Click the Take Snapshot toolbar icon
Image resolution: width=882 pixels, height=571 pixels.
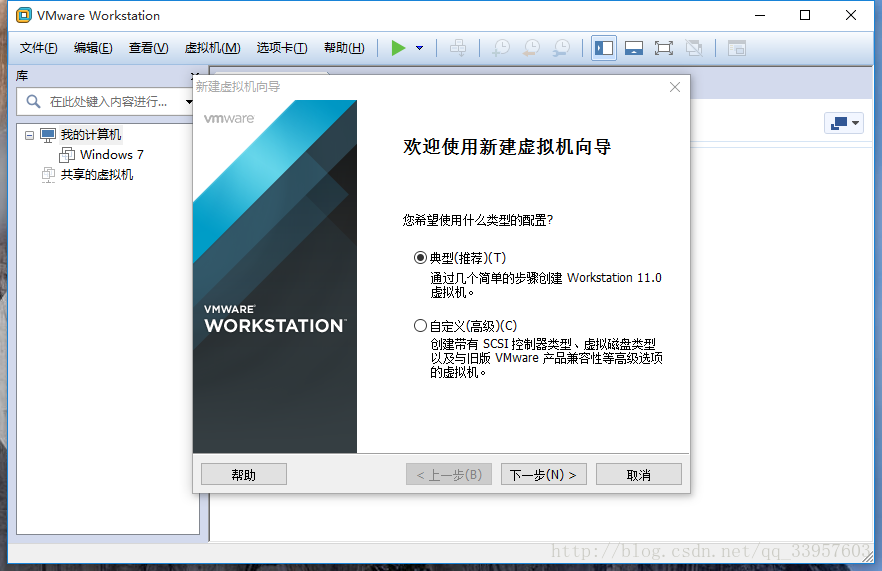[x=501, y=48]
